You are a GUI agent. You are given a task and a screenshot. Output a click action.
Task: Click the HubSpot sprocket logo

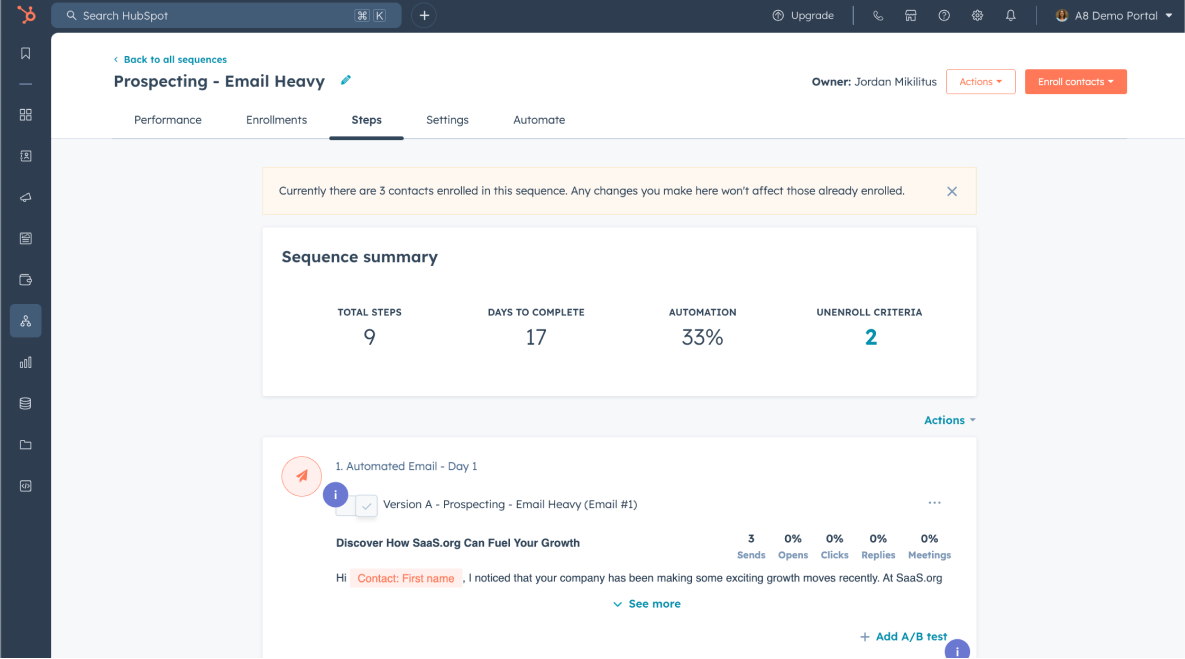point(26,15)
